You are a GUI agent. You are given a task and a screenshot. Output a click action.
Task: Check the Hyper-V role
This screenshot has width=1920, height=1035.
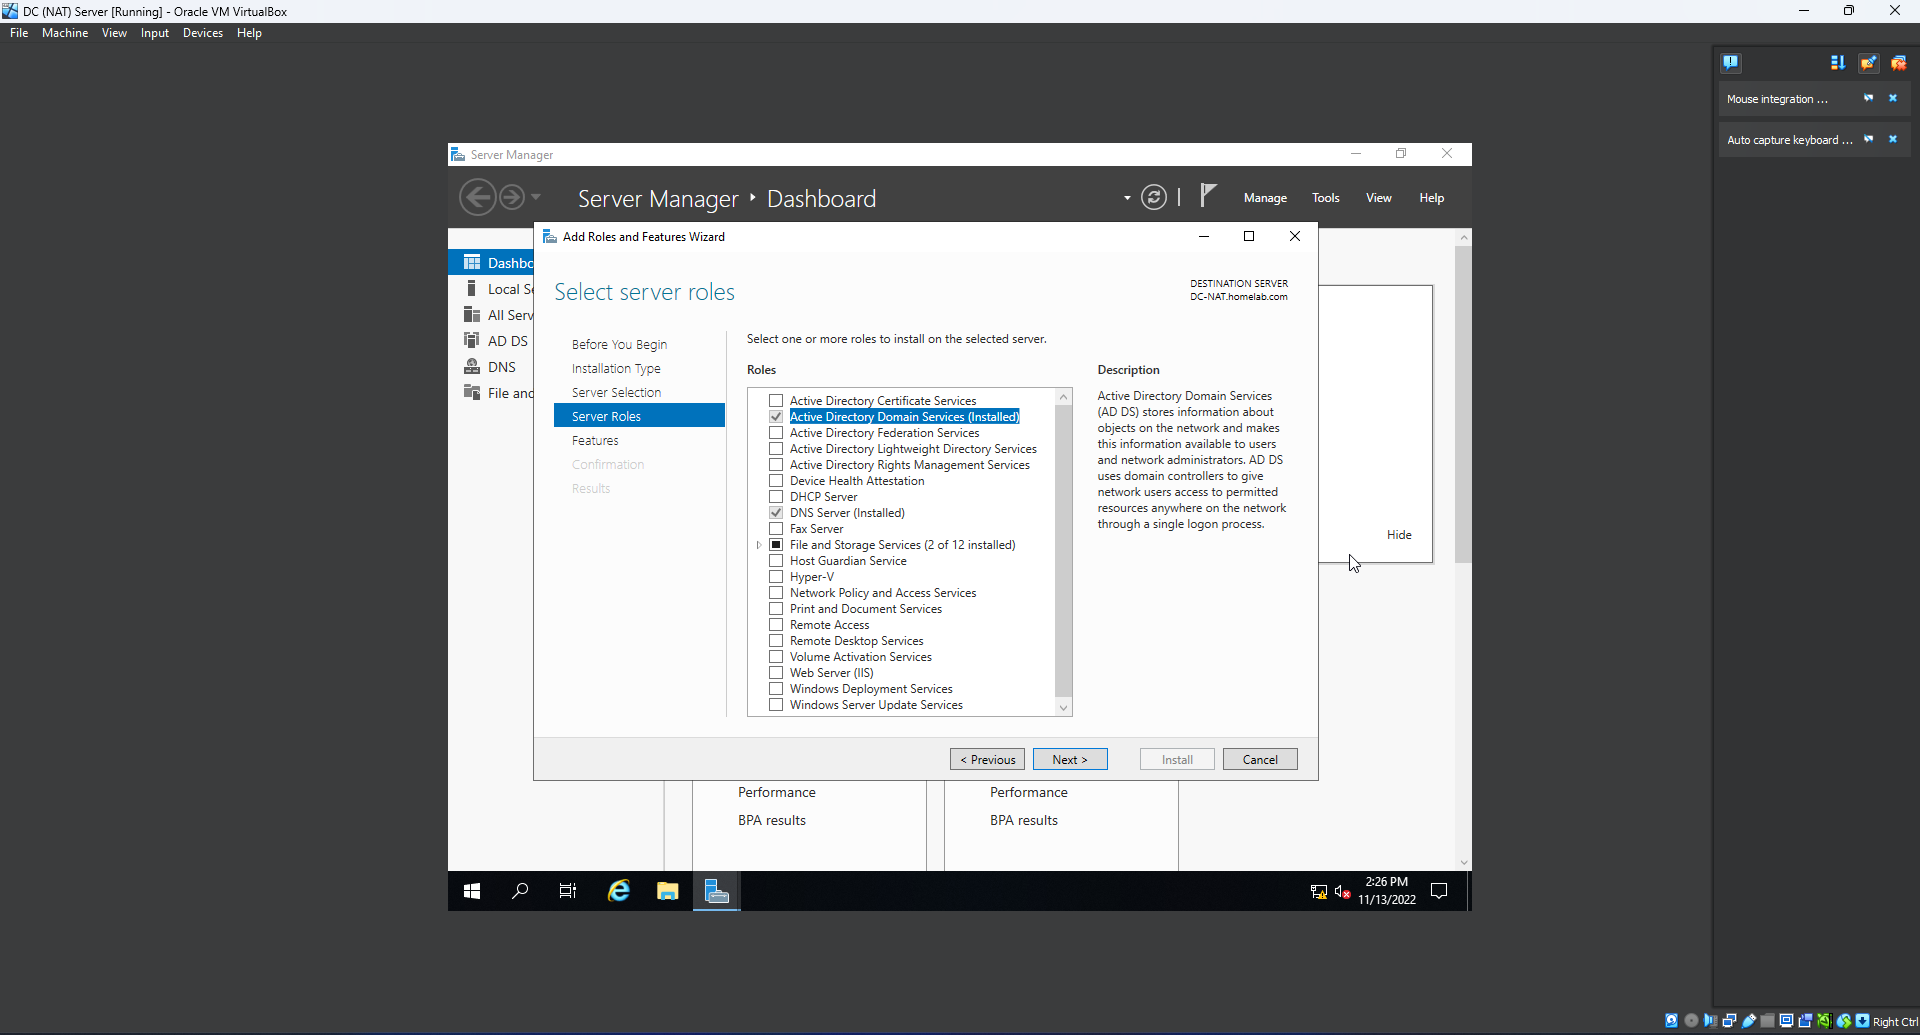[776, 577]
